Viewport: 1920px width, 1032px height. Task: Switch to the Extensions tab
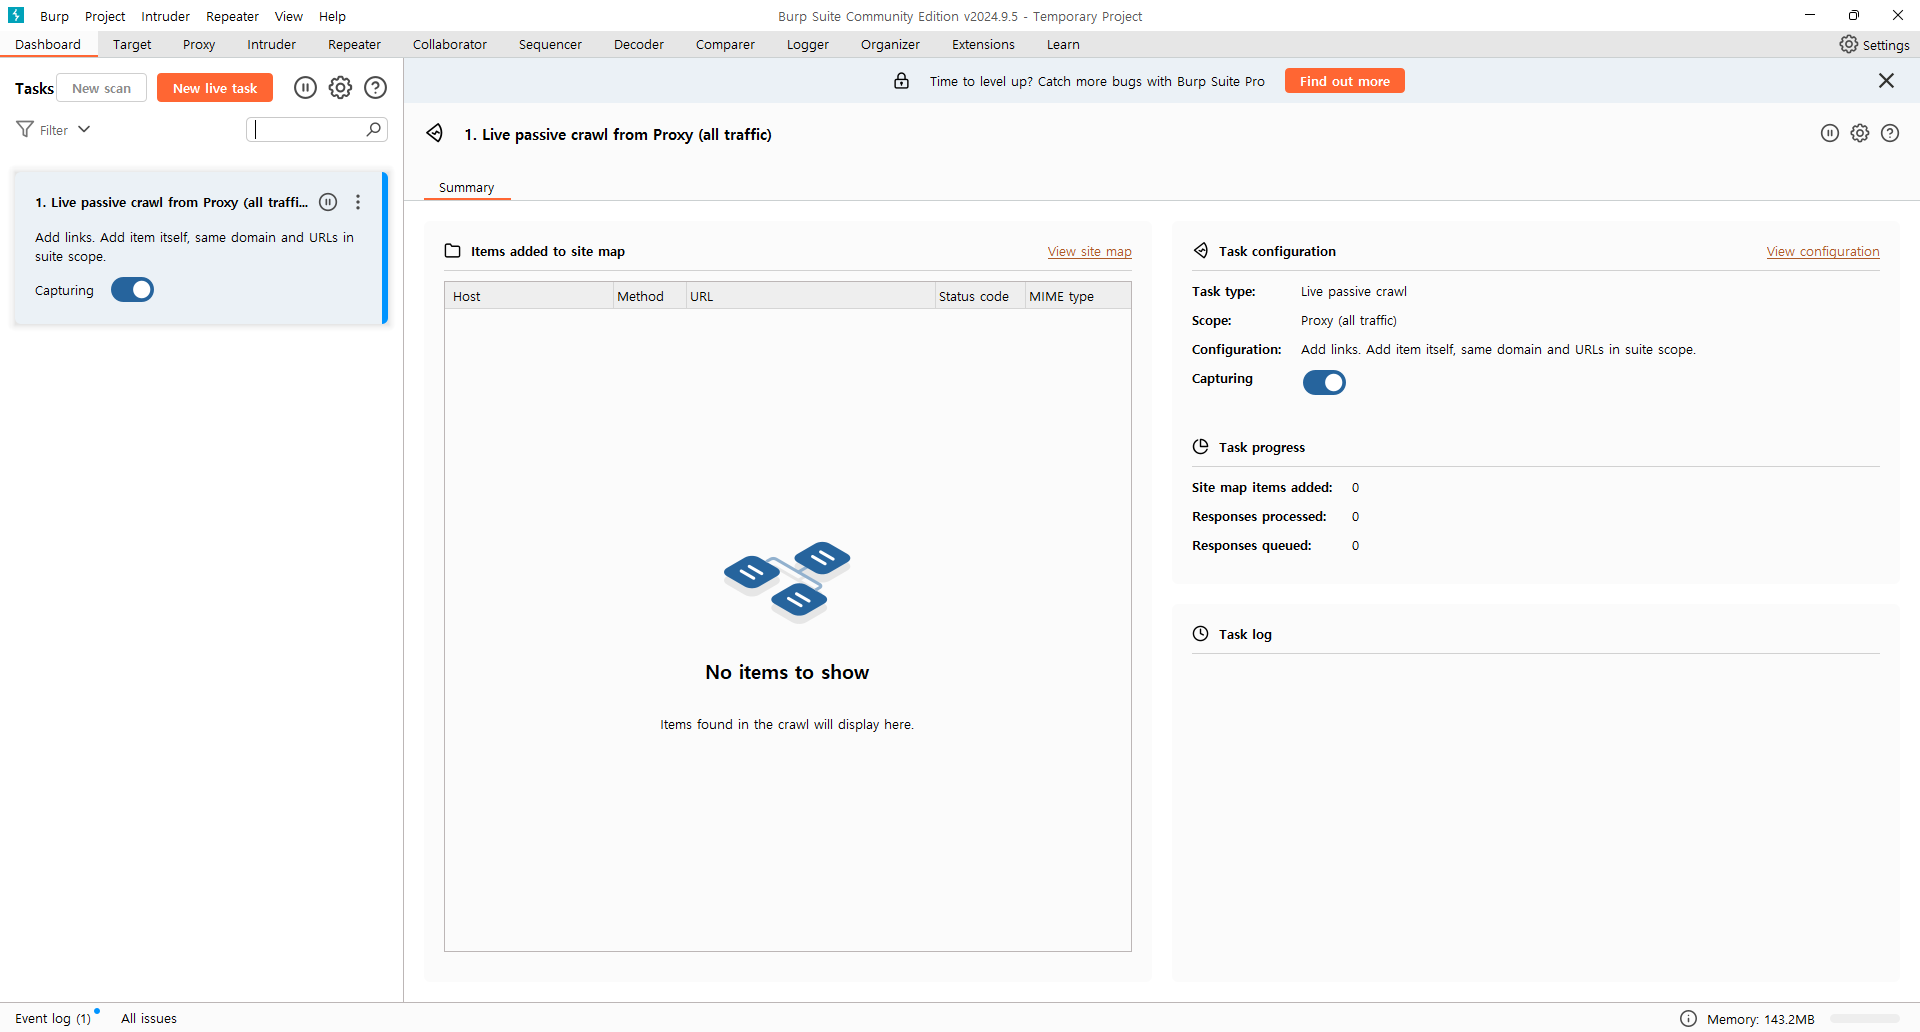[983, 45]
